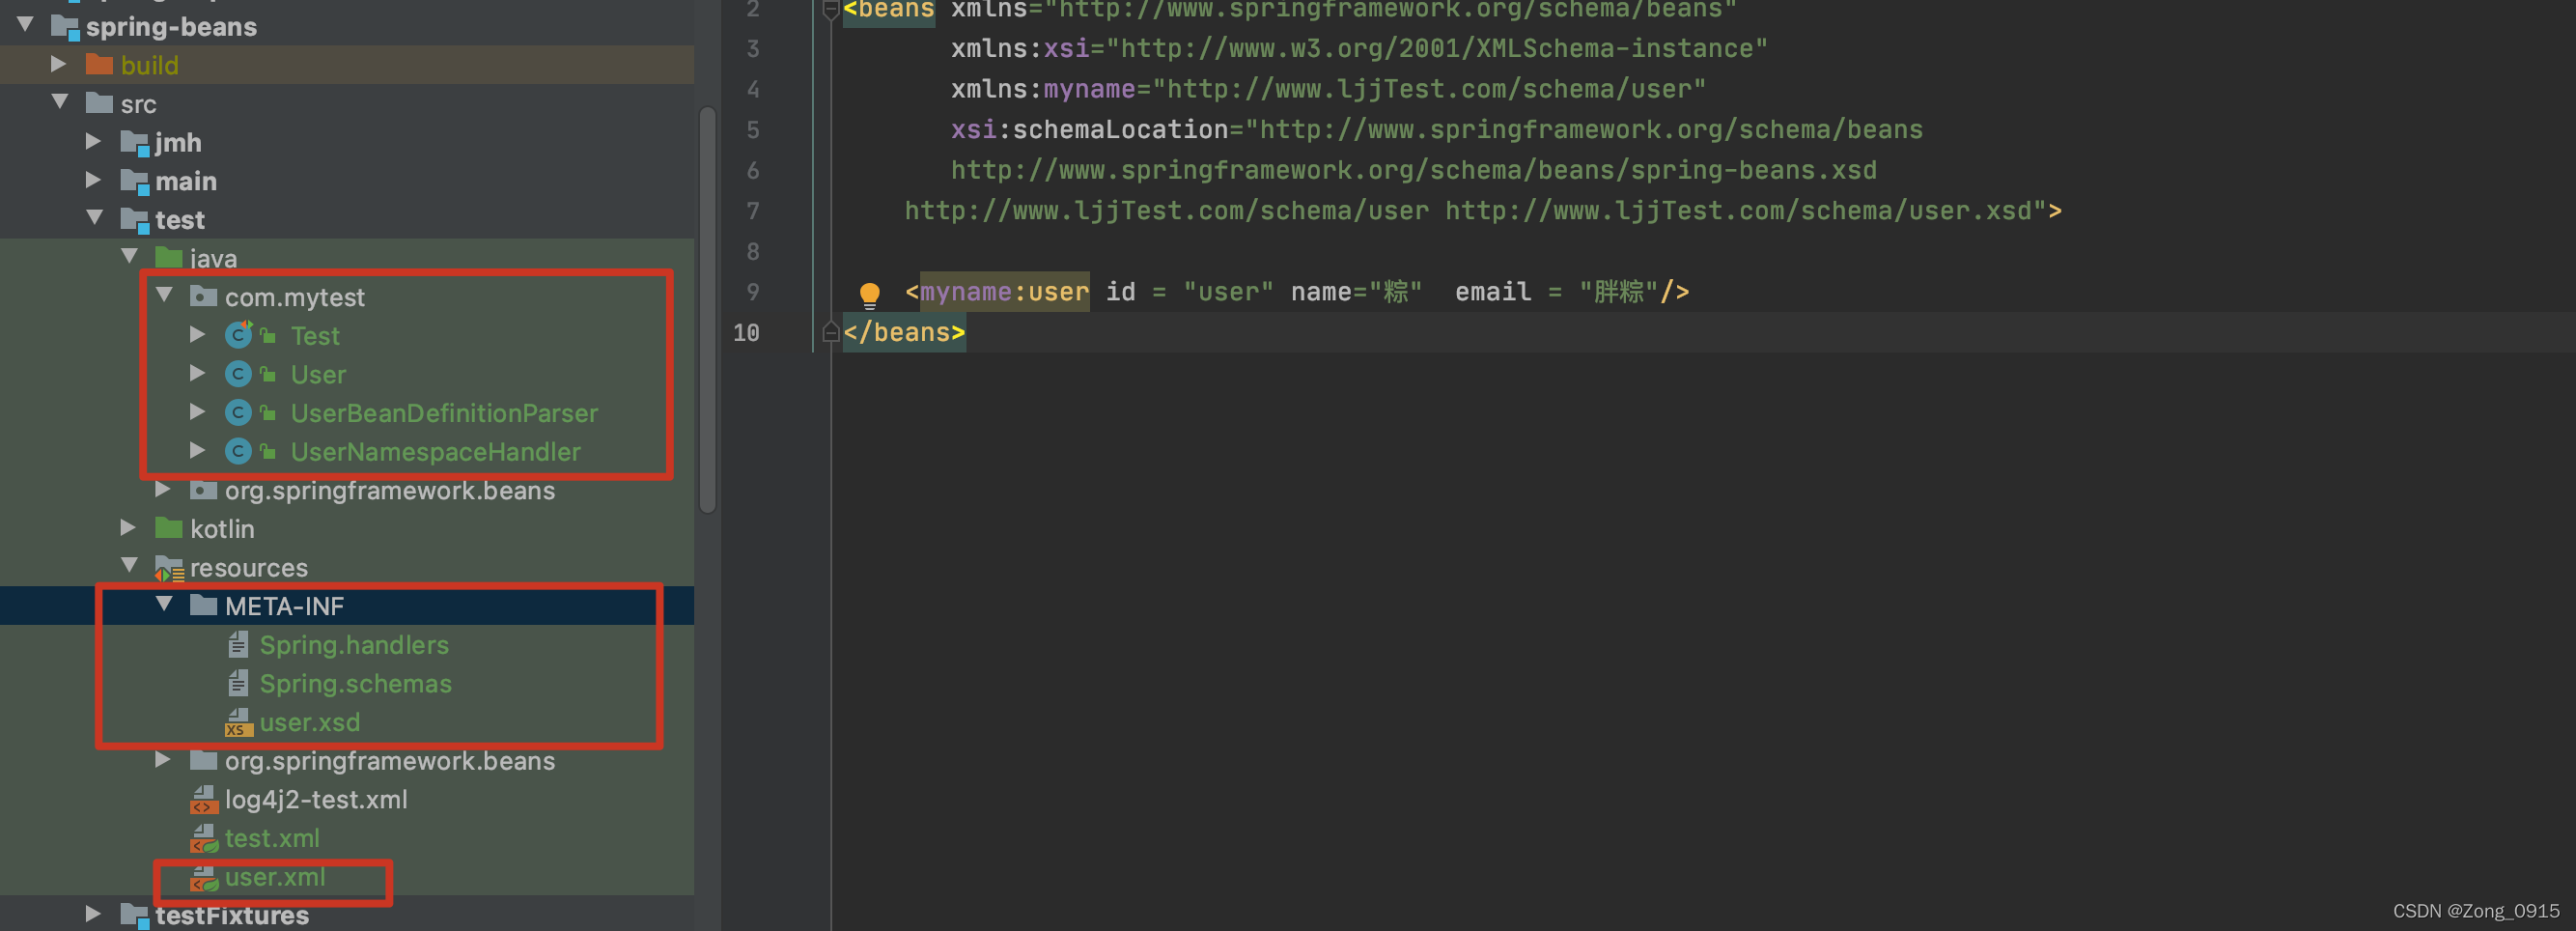
Task: Collapse the src folder arrow
Action: click(60, 102)
